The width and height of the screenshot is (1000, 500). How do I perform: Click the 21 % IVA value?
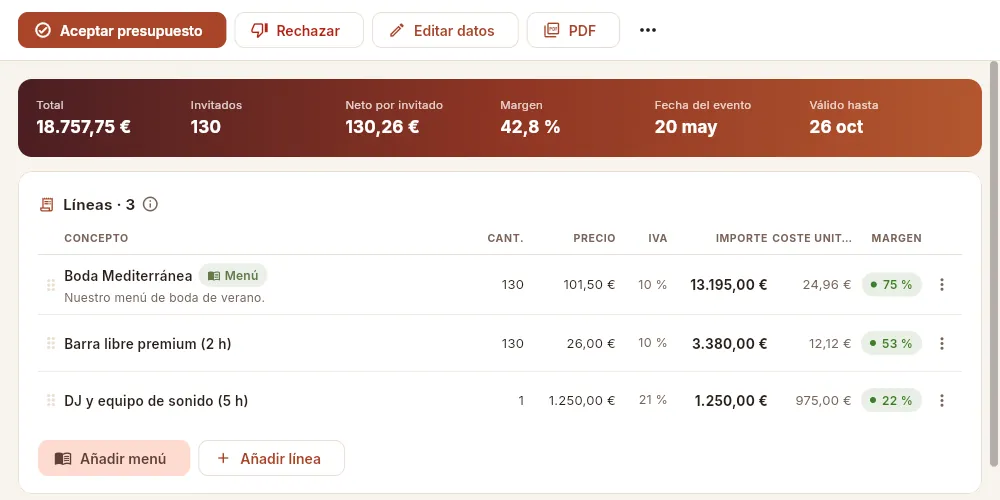pyautogui.click(x=653, y=400)
